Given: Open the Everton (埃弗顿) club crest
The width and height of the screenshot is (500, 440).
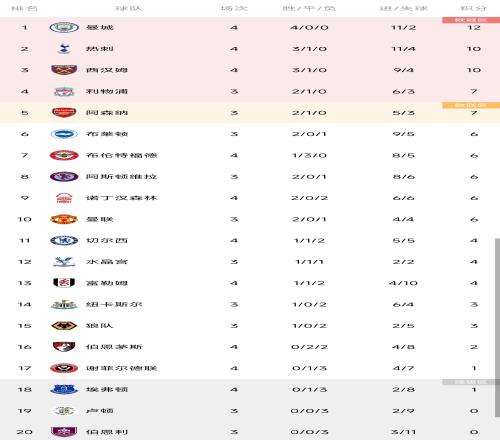Looking at the screenshot, I should [64, 389].
